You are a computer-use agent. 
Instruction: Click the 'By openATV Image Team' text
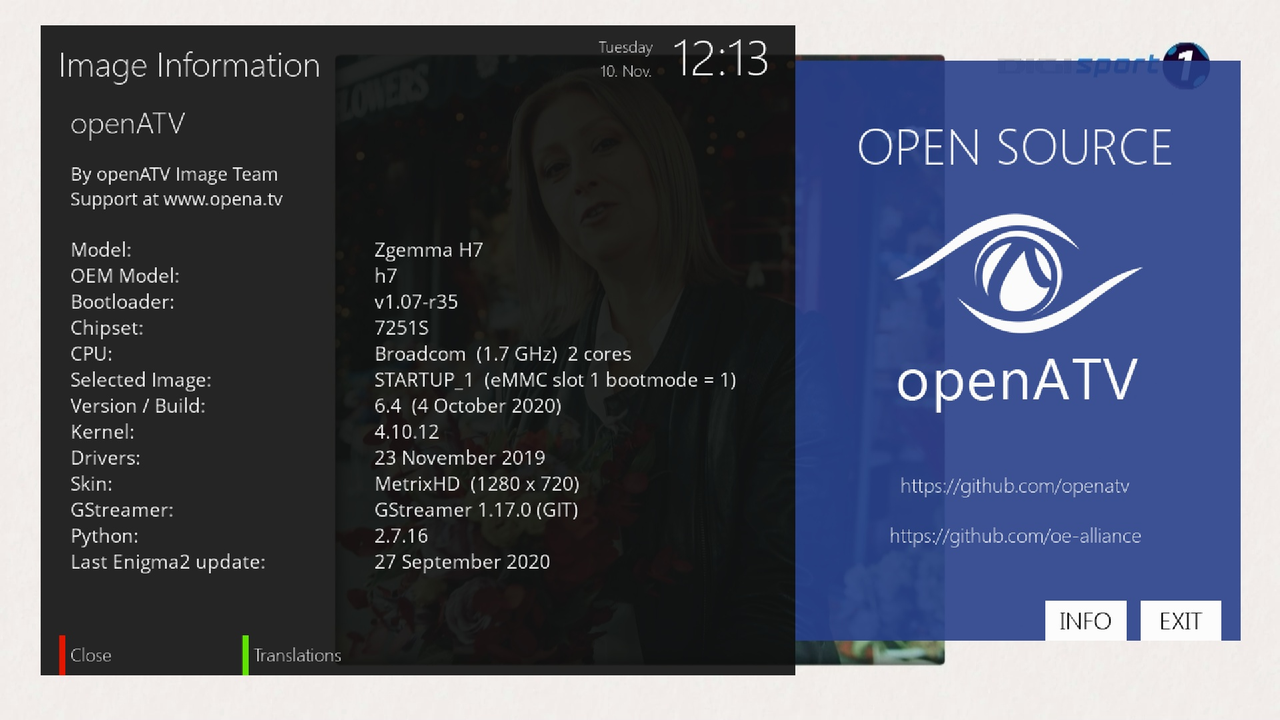pos(174,174)
